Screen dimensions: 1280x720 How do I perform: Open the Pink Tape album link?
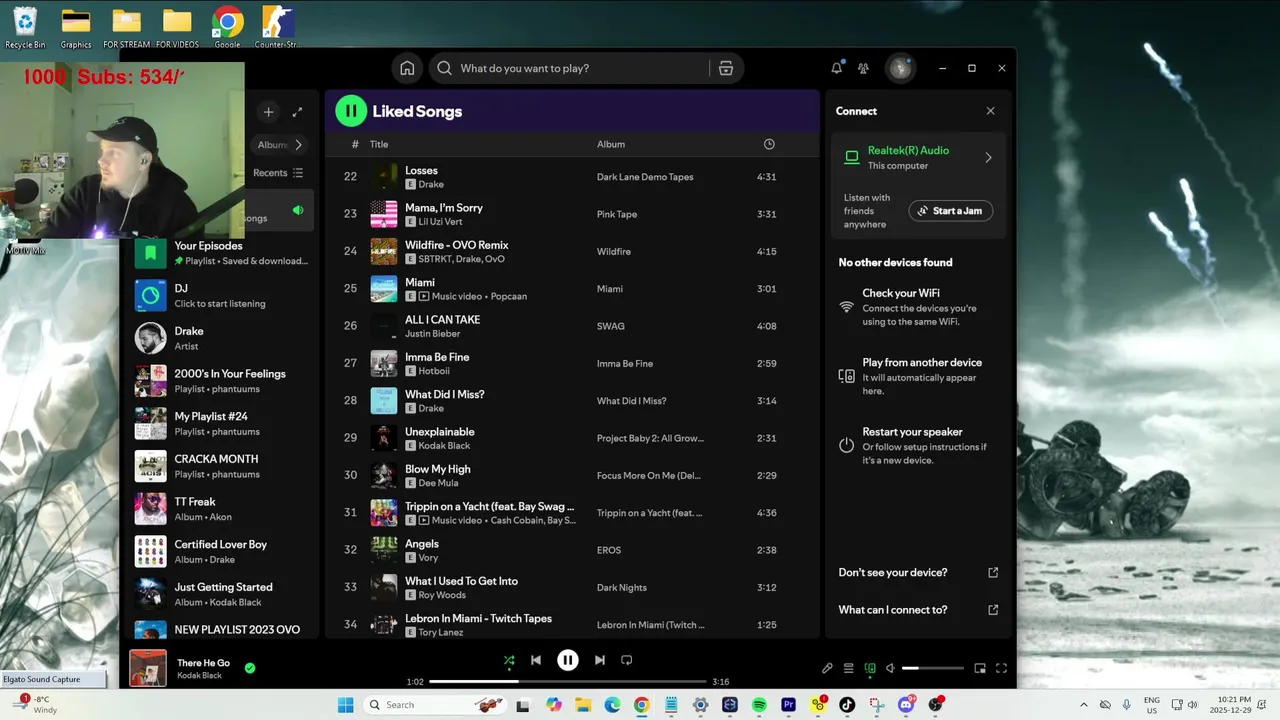pos(617,214)
